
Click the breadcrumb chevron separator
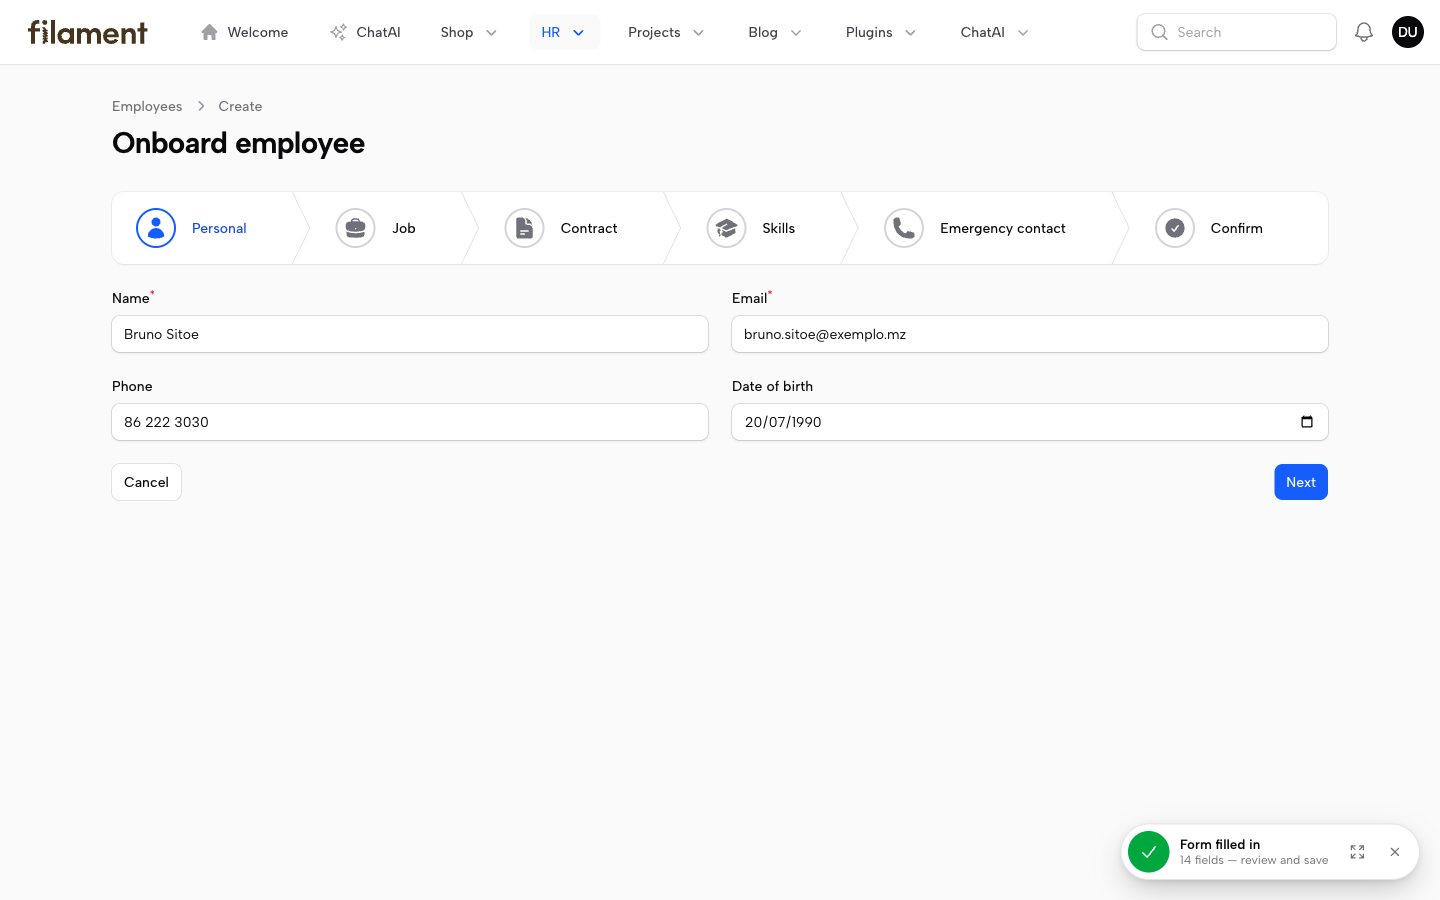pos(201,106)
